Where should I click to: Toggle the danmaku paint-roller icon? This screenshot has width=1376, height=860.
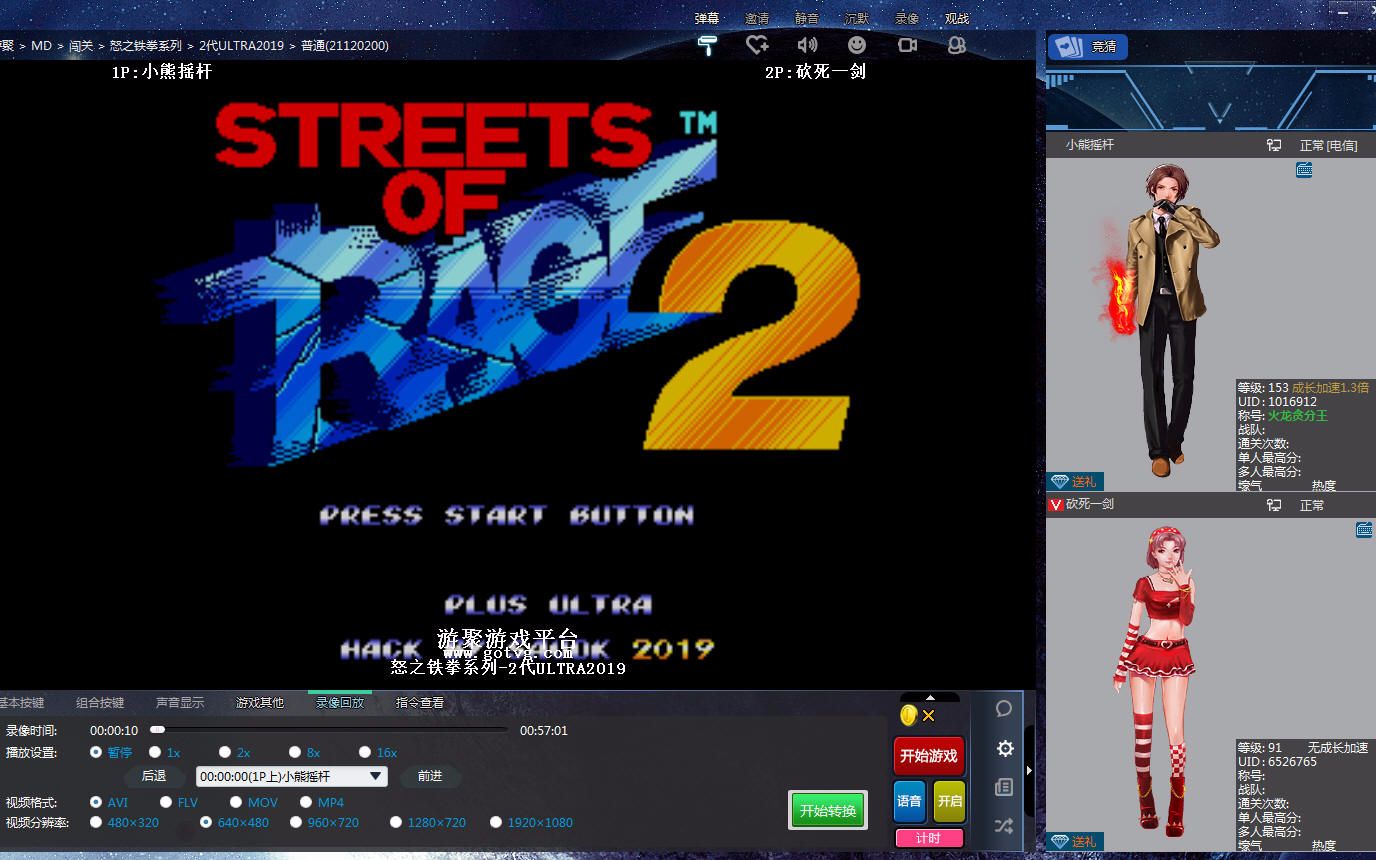tap(707, 45)
